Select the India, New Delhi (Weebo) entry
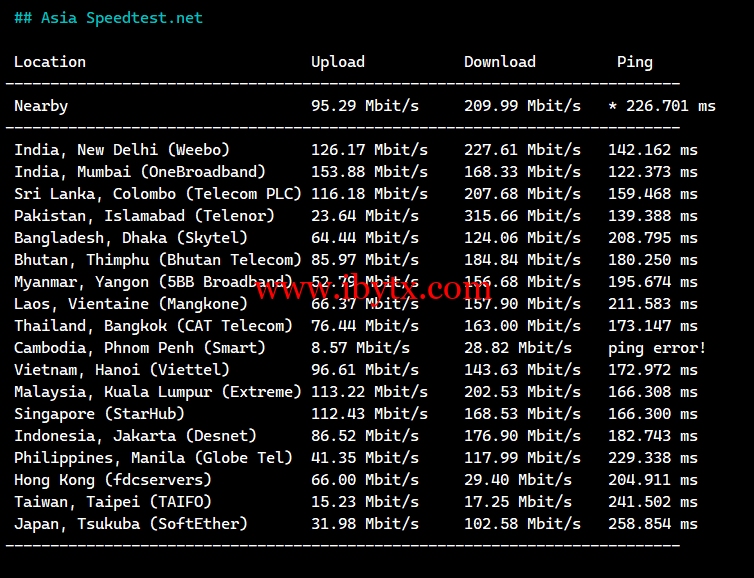 coord(122,150)
